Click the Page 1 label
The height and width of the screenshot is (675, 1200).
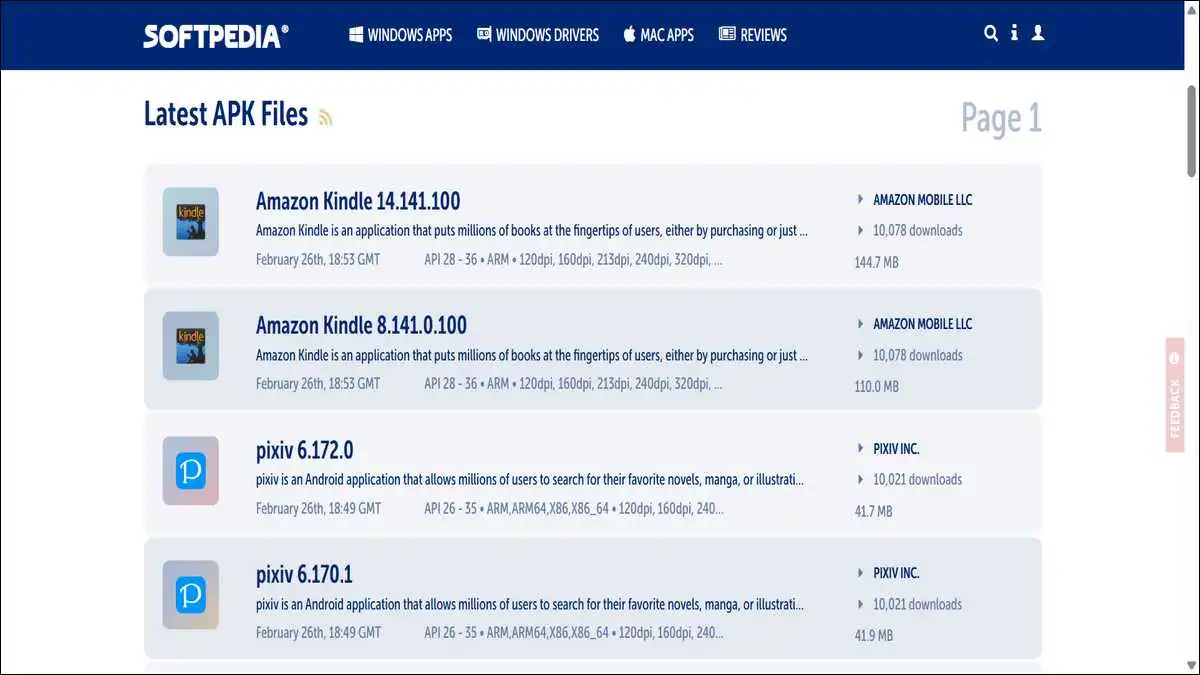pyautogui.click(x=1001, y=118)
